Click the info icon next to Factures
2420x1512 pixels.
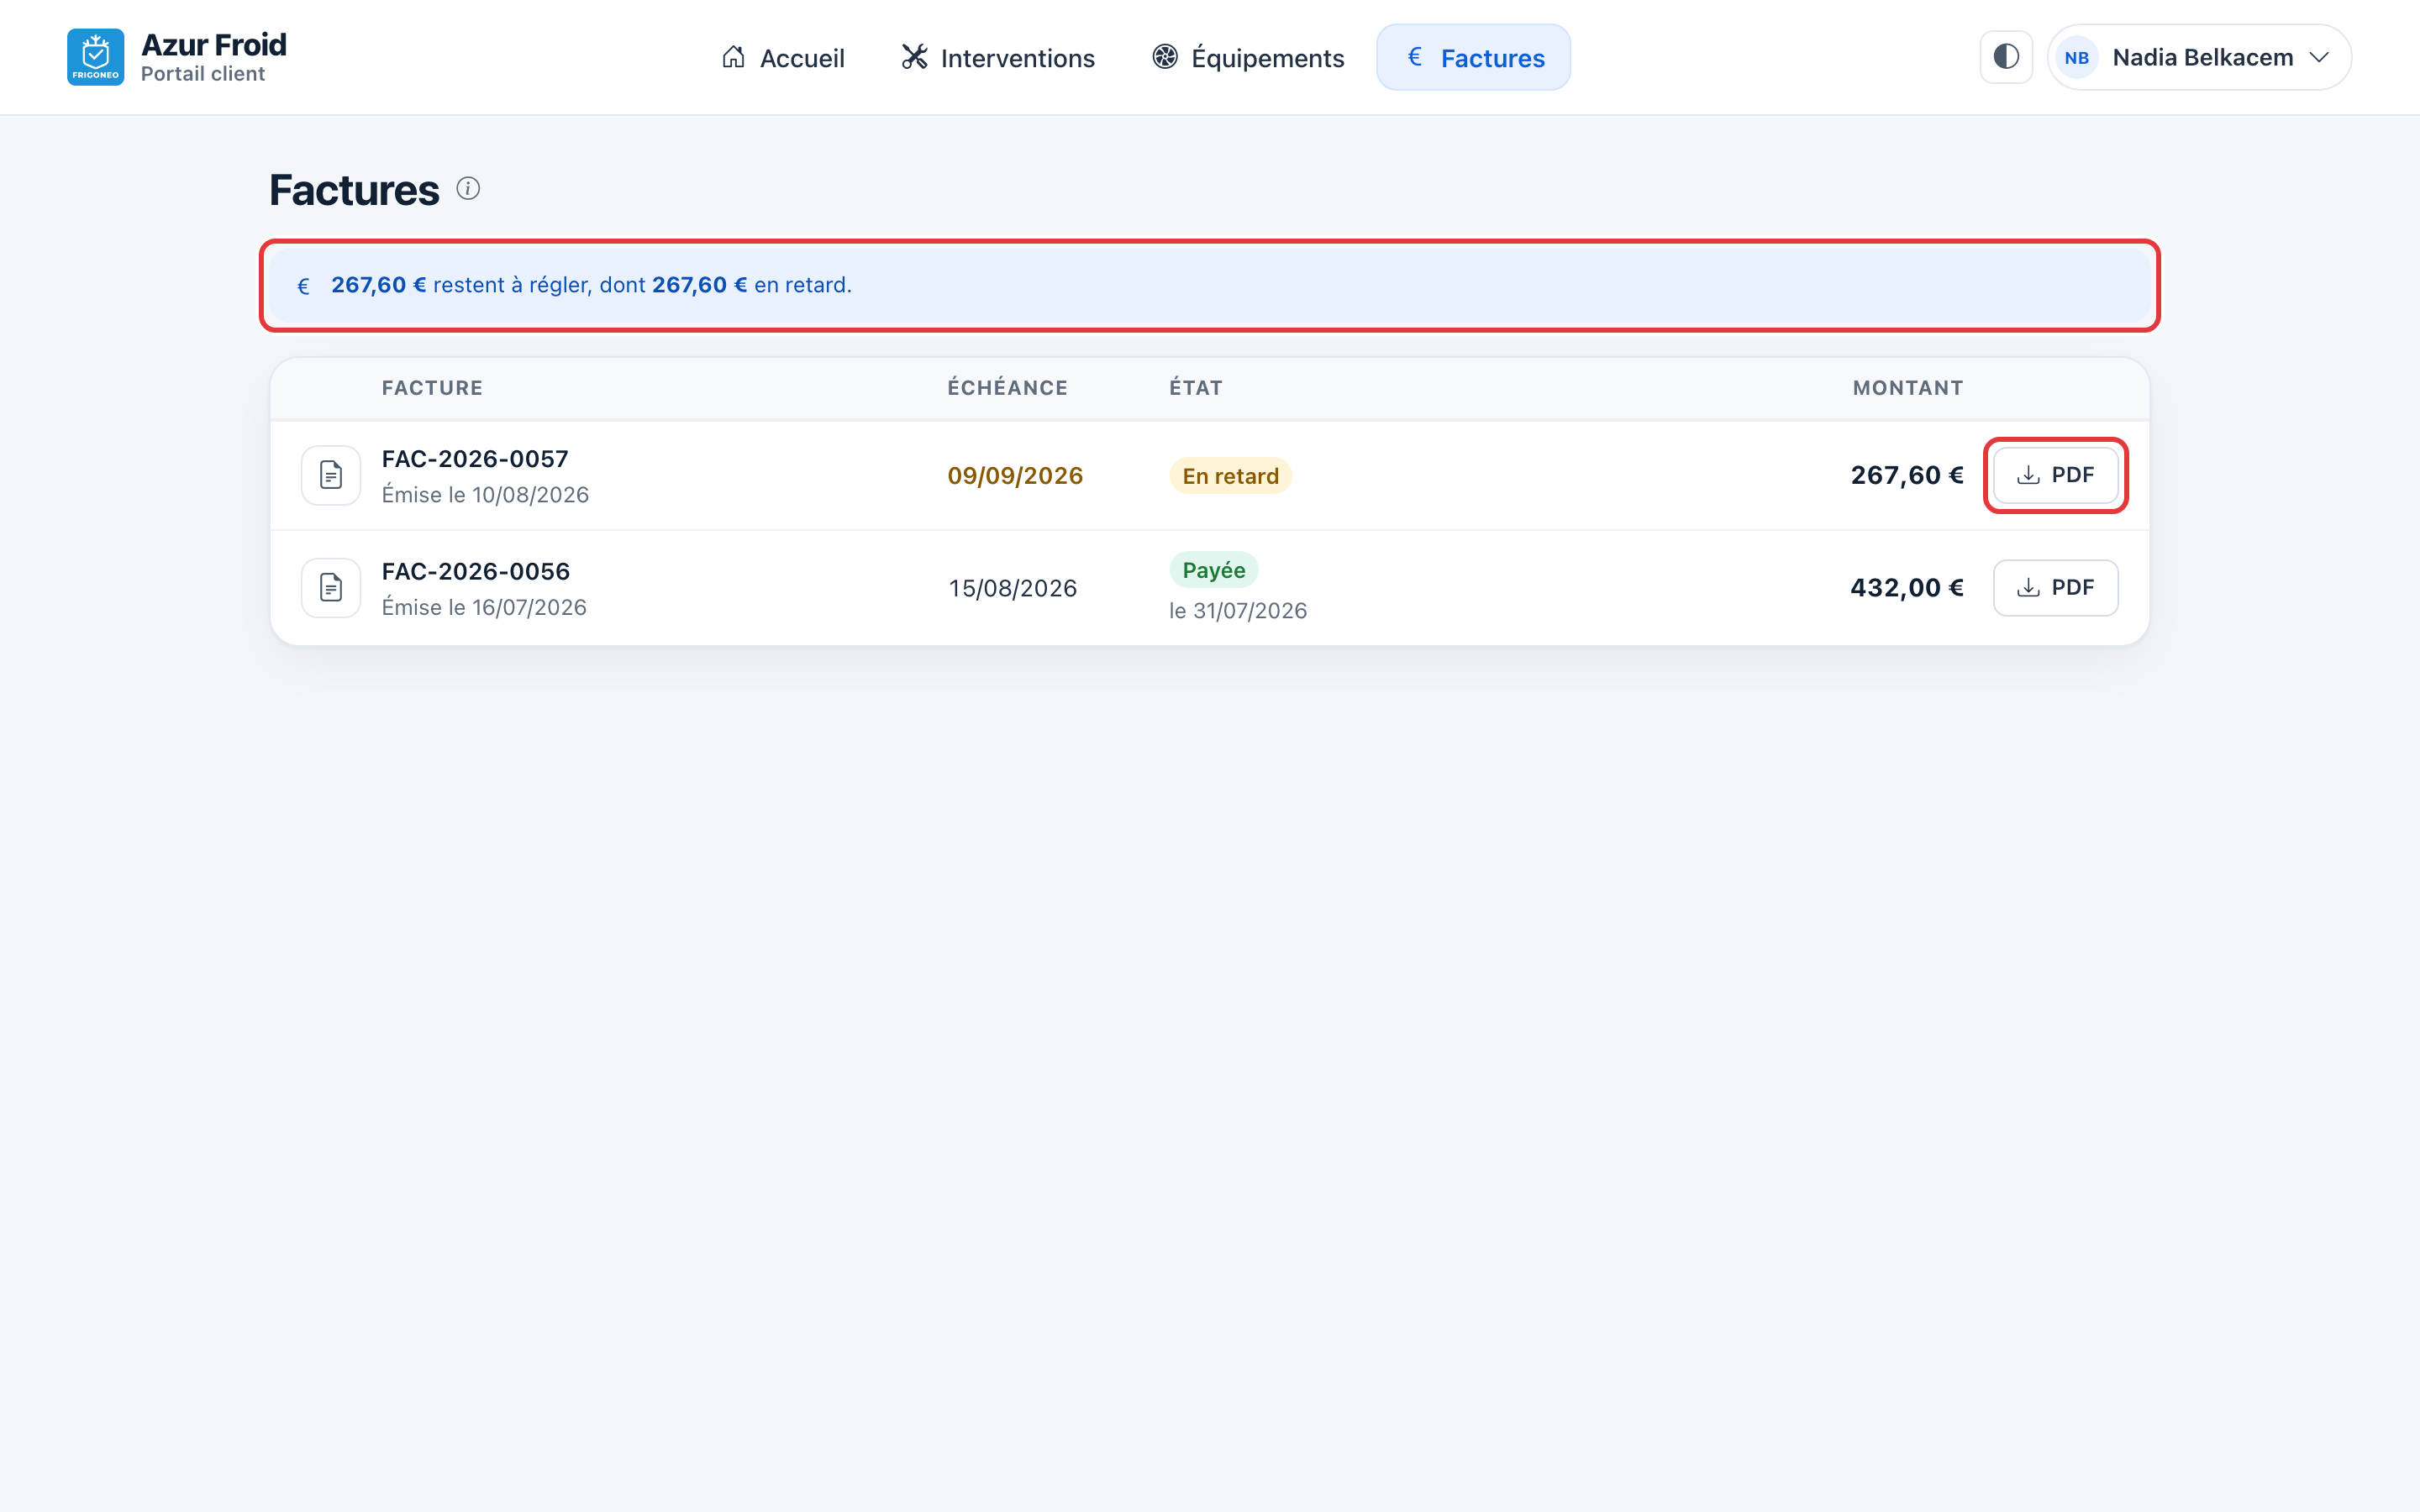pyautogui.click(x=468, y=188)
